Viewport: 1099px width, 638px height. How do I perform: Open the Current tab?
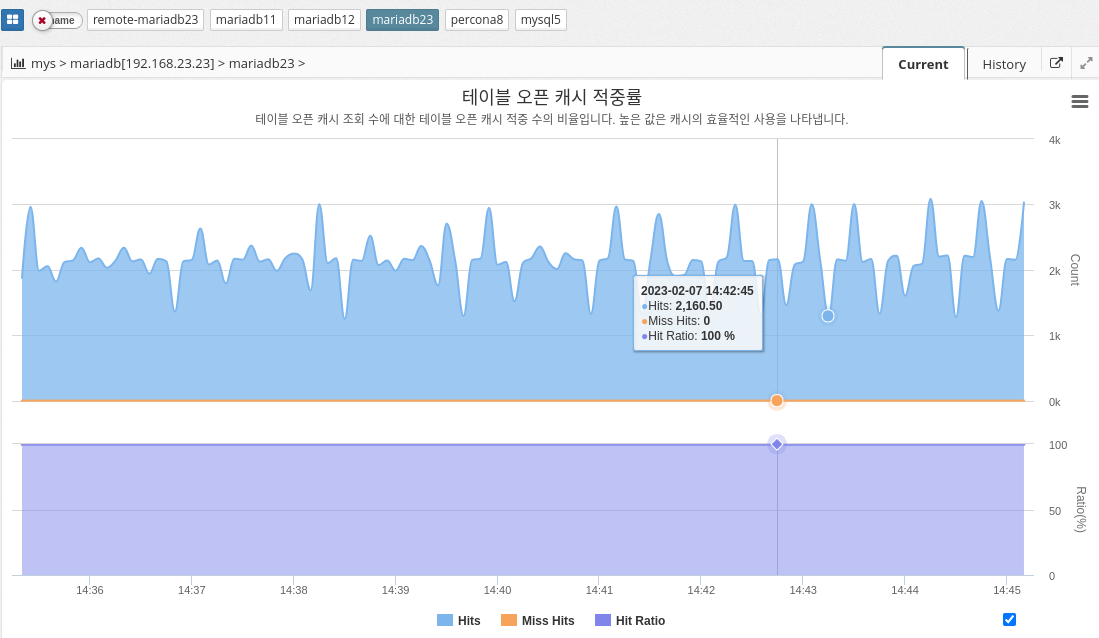(923, 64)
